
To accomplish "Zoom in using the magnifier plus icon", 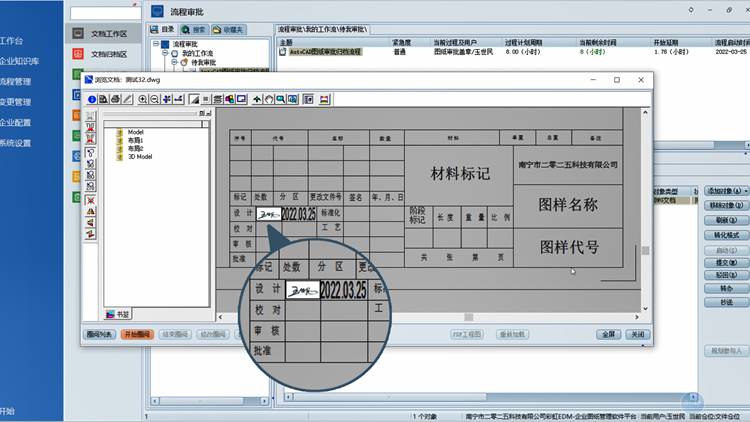I will [143, 99].
